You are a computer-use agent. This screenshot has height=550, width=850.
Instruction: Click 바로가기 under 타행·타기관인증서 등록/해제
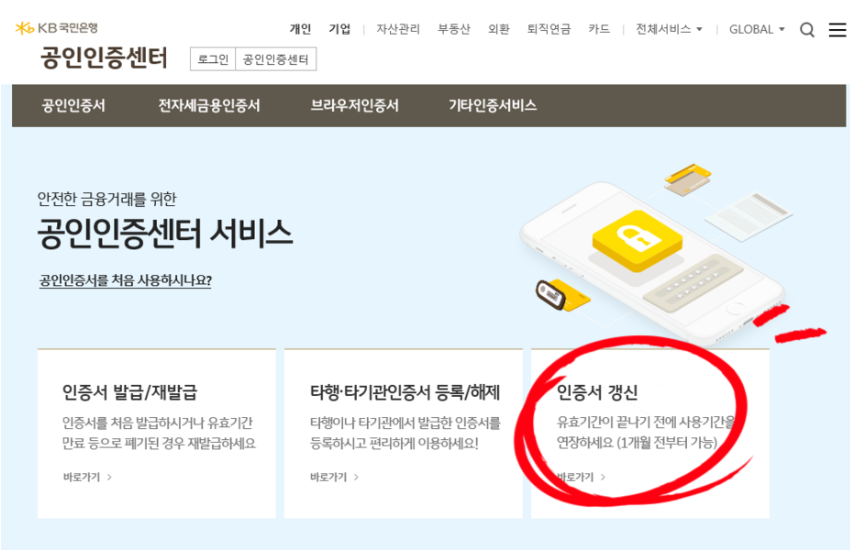tap(334, 477)
